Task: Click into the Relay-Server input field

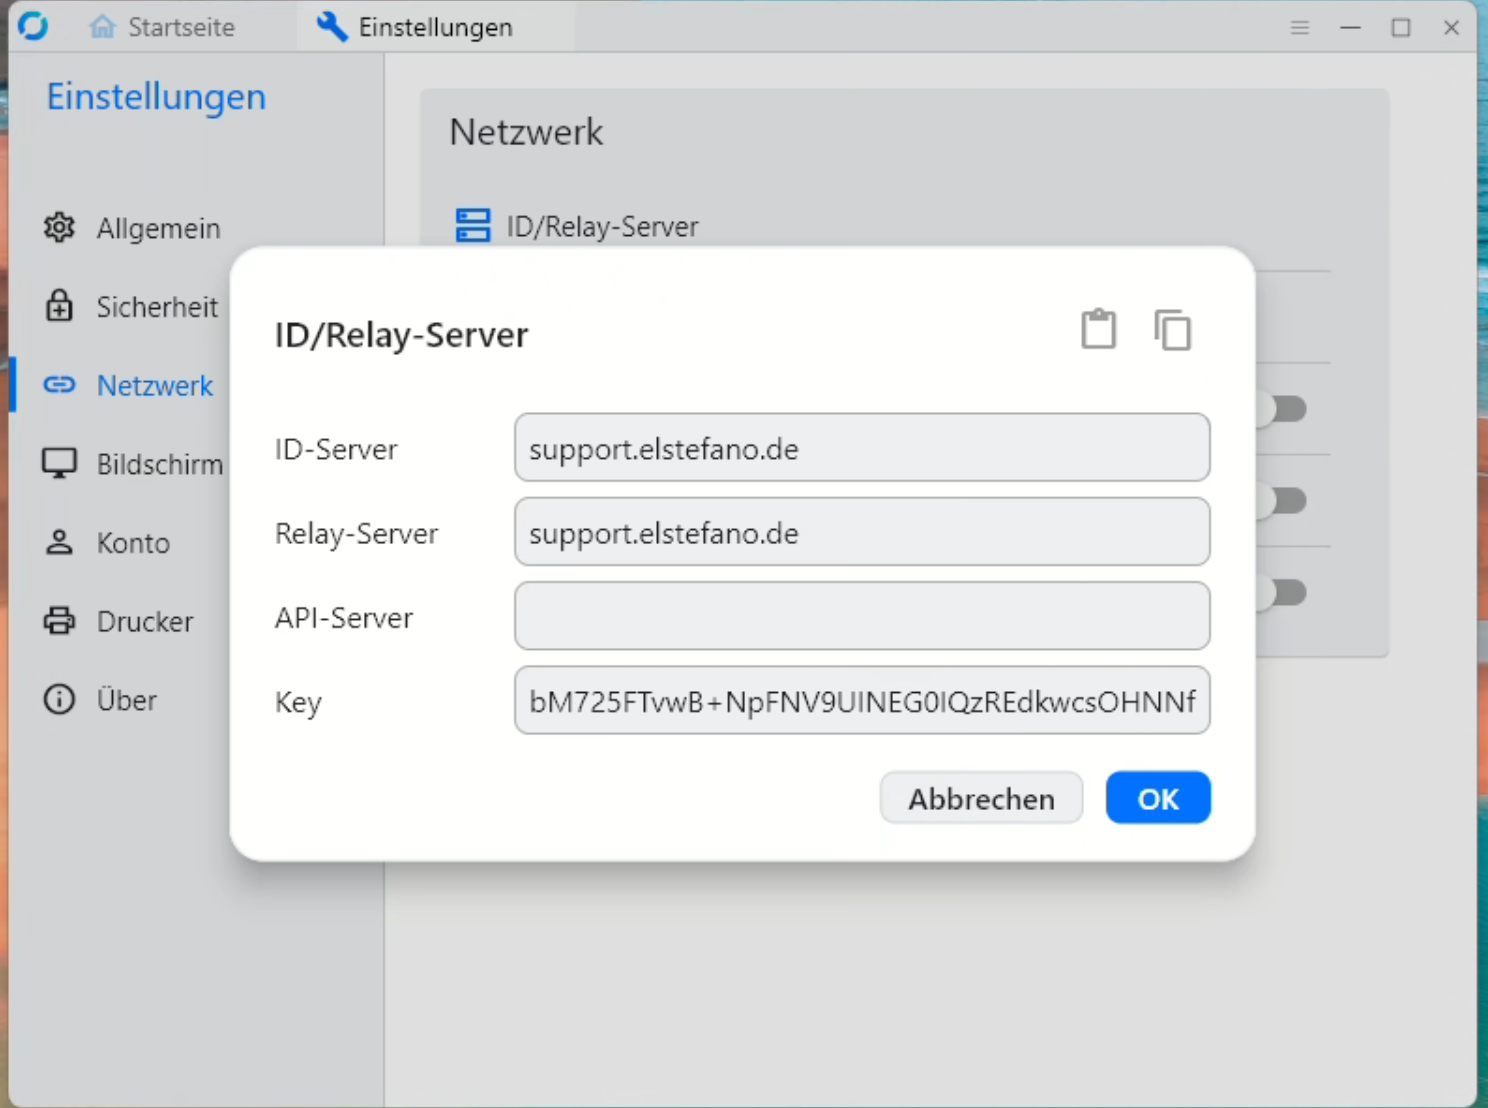Action: 862,532
